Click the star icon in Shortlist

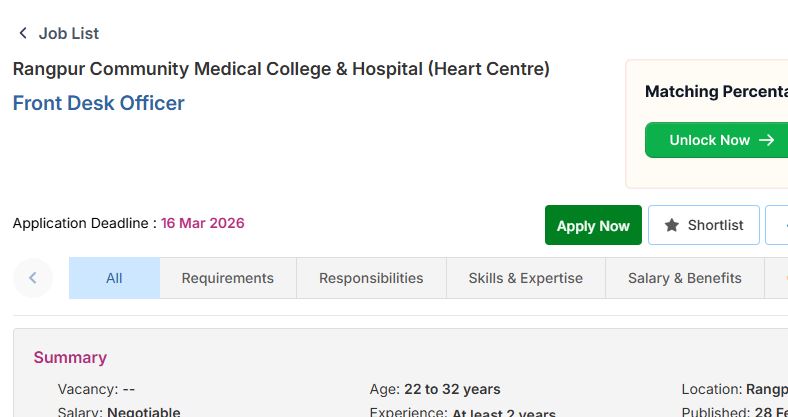pyautogui.click(x=672, y=225)
